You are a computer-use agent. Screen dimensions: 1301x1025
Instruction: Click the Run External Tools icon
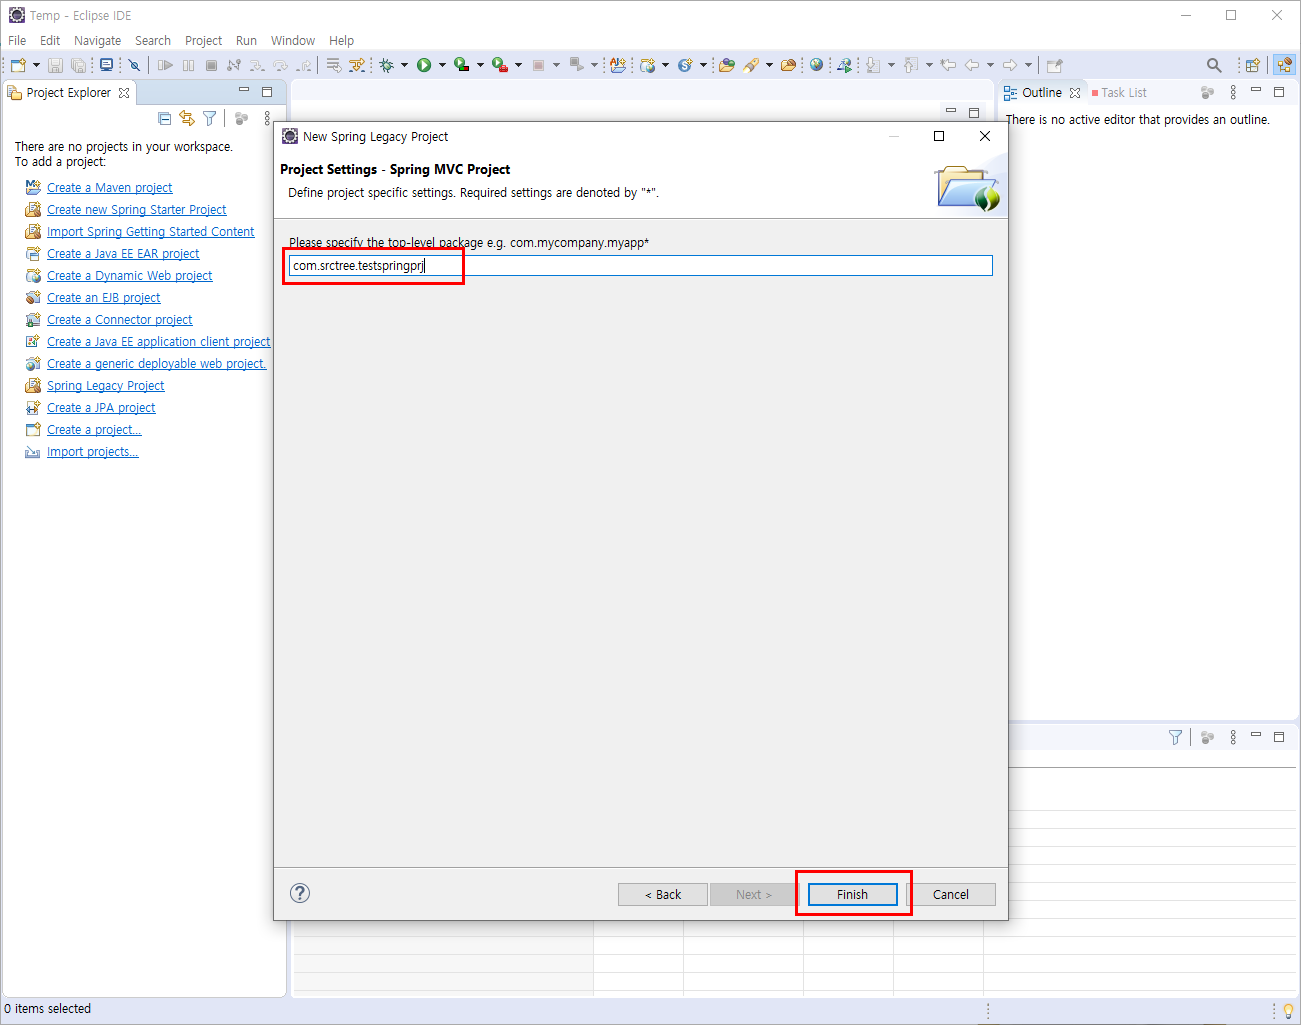pyautogui.click(x=499, y=65)
